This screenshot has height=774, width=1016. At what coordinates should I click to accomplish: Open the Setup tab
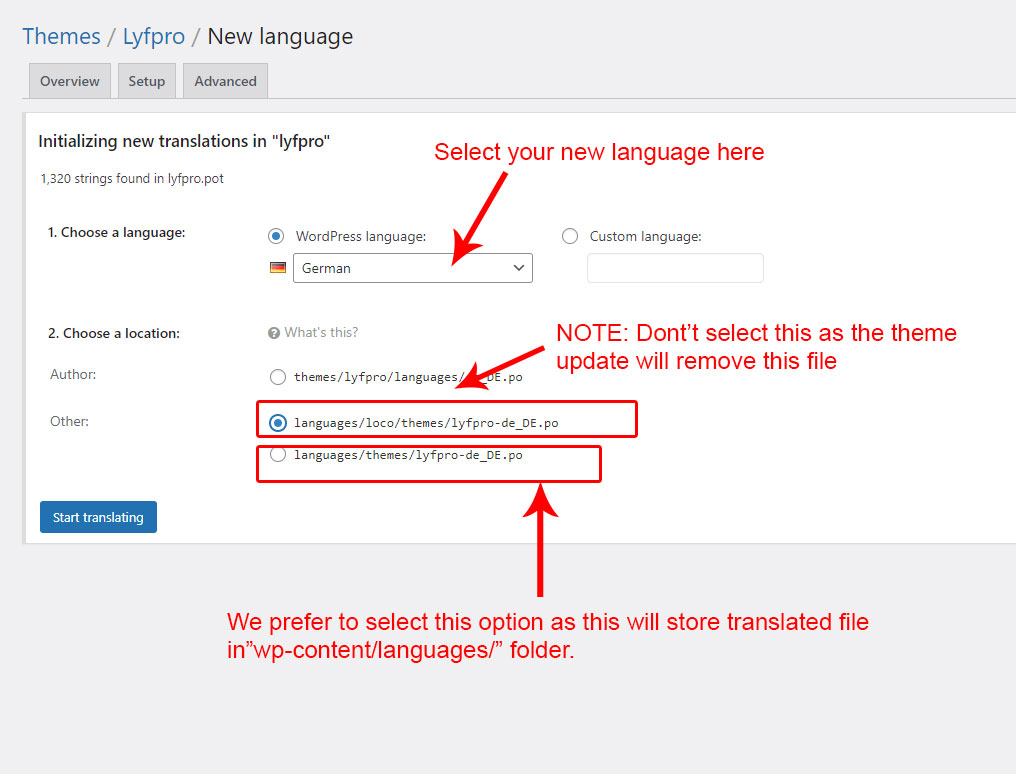pyautogui.click(x=147, y=81)
